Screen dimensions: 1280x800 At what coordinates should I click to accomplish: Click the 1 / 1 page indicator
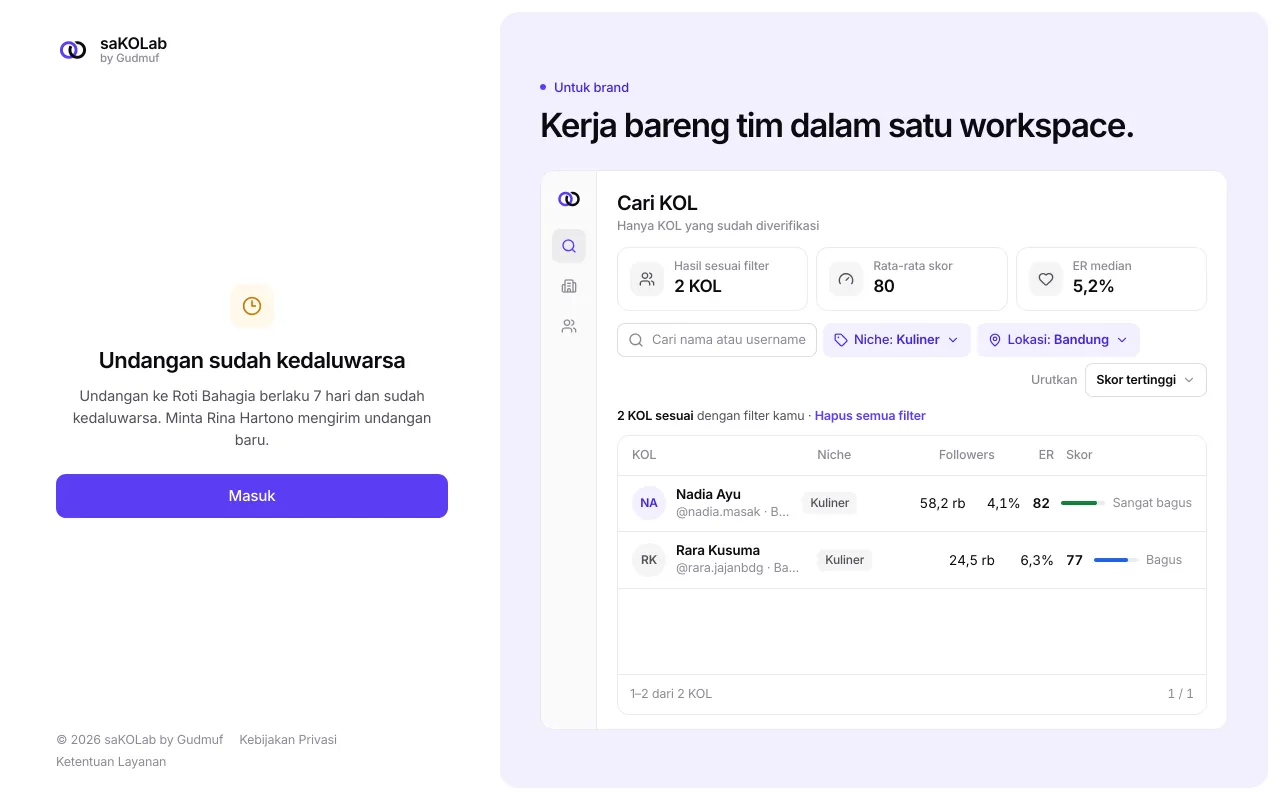coord(1181,694)
